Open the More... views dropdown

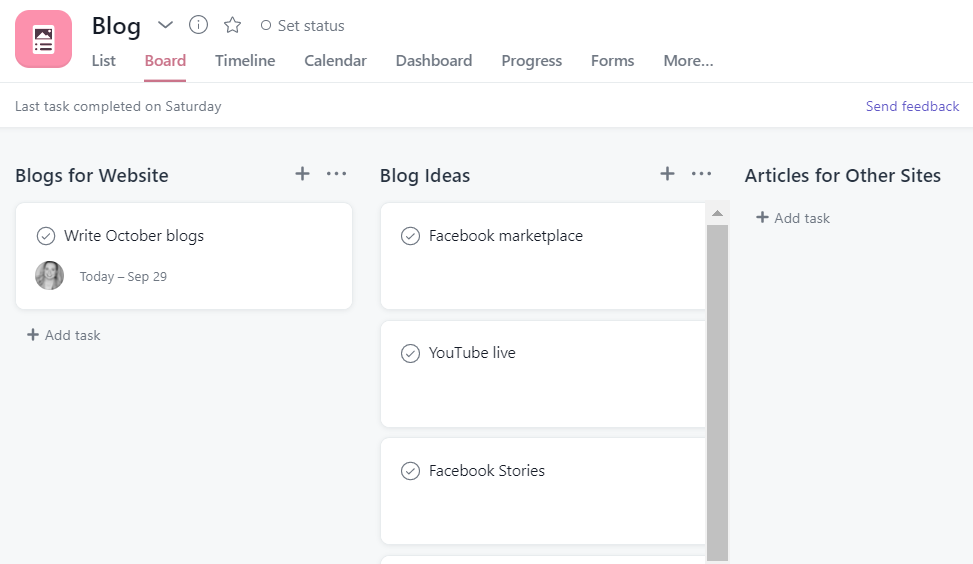tap(688, 61)
